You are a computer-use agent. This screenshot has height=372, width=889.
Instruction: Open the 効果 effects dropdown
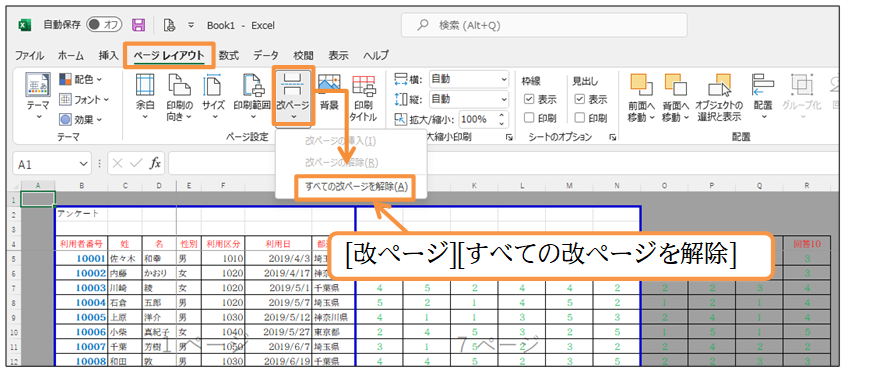[x=81, y=120]
